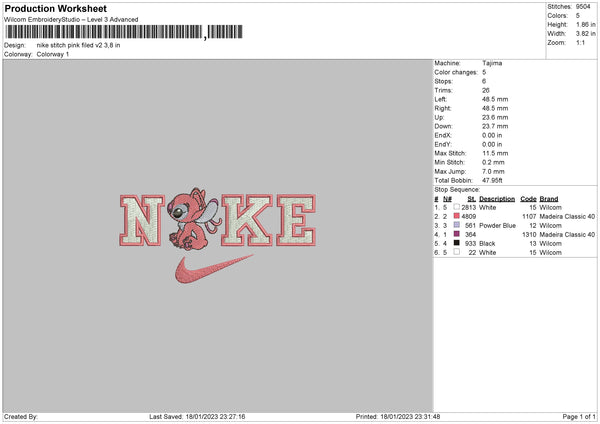Click the 'Printed: 18/01/2023 23:31:48' text

[398, 416]
